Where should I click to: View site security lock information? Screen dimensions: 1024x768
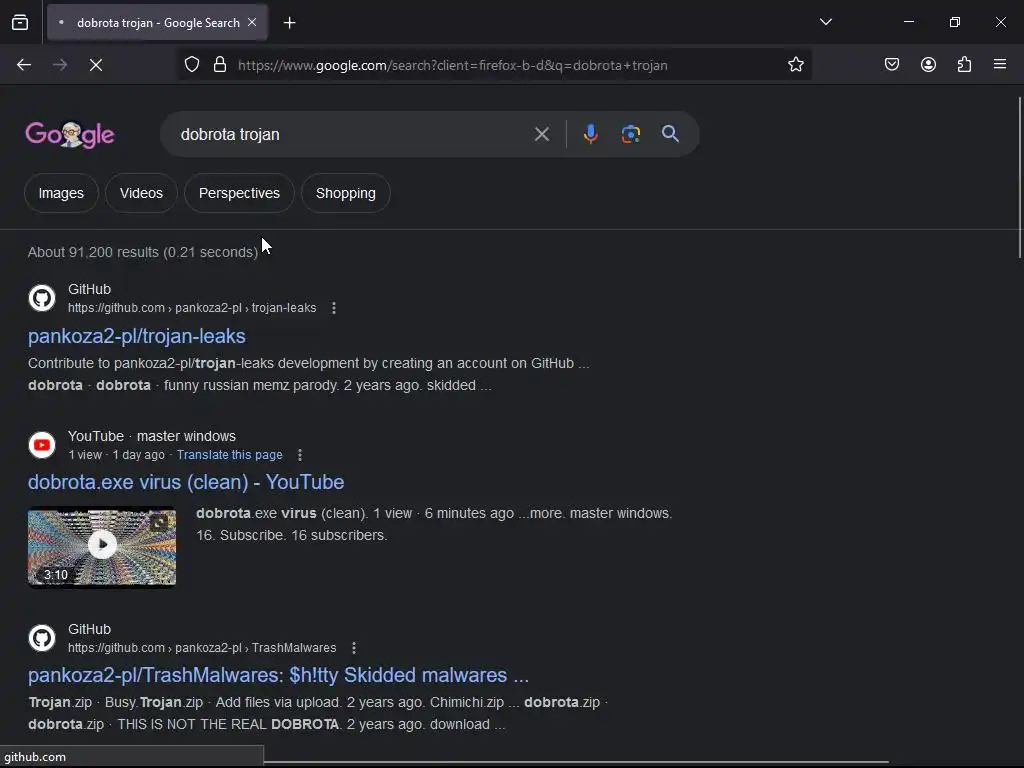[220, 65]
